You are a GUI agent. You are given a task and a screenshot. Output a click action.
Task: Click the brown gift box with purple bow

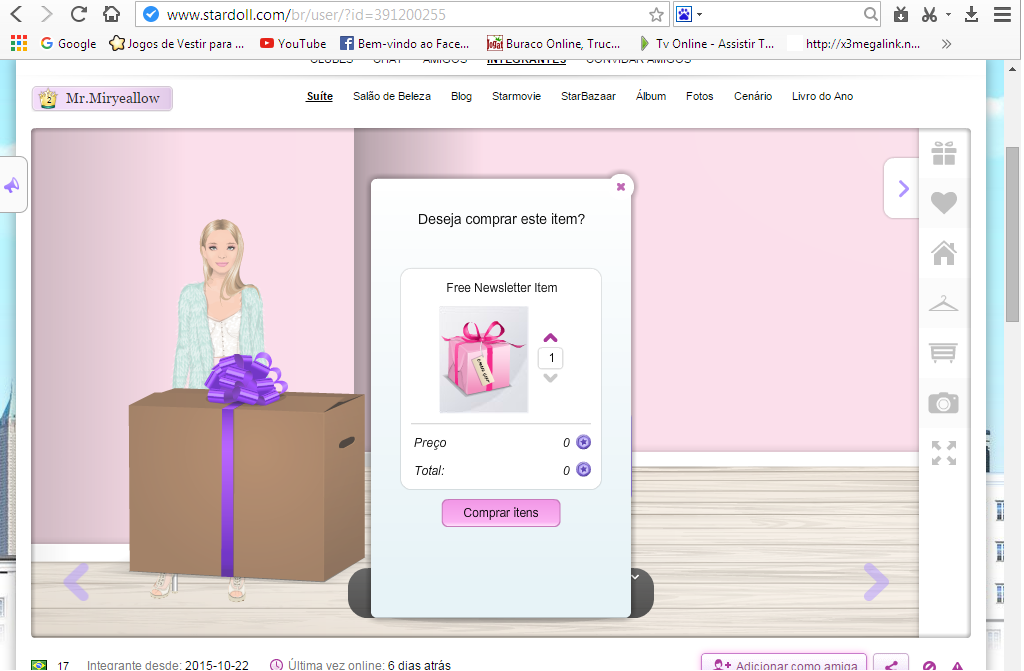coord(246,469)
